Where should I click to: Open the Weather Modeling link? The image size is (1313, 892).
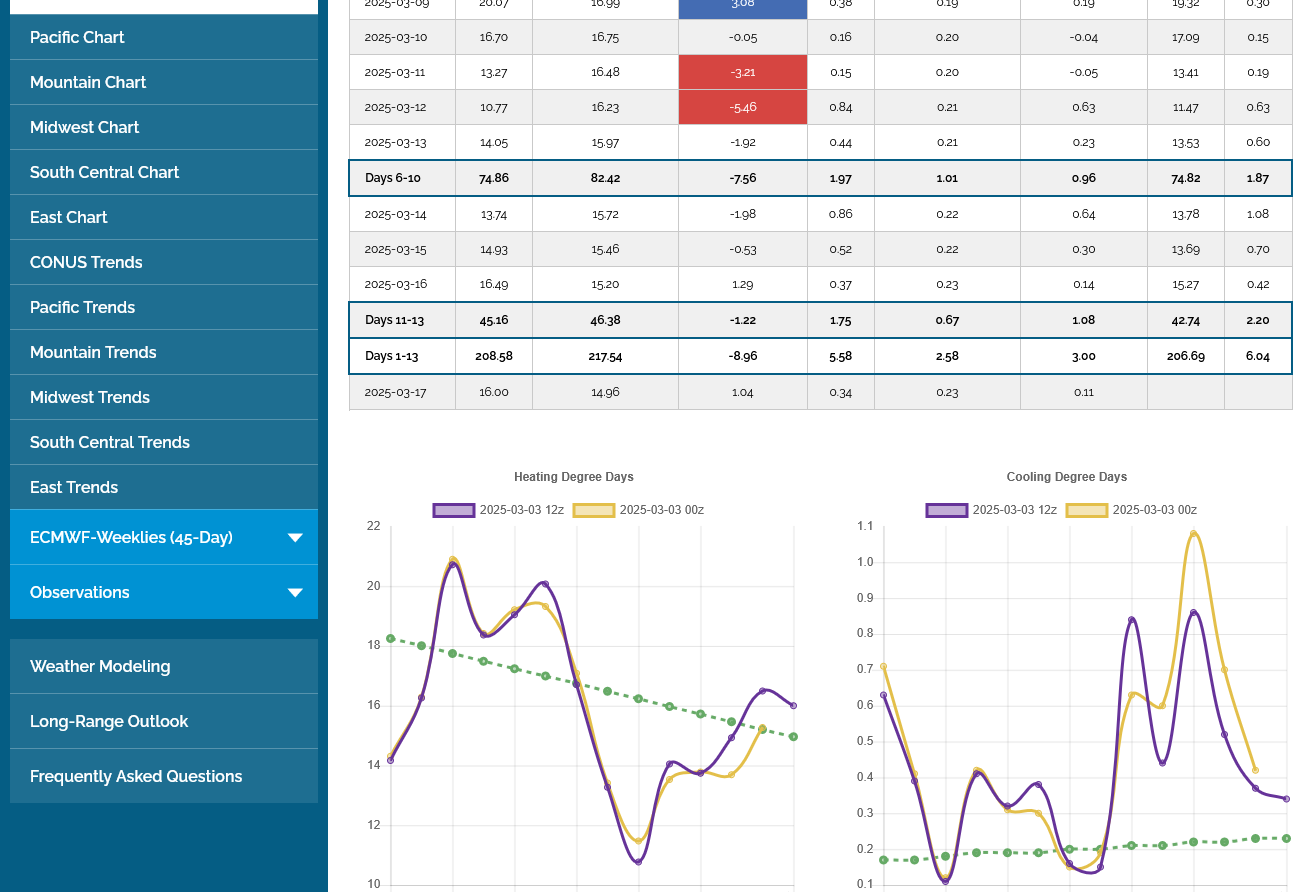[x=100, y=667]
